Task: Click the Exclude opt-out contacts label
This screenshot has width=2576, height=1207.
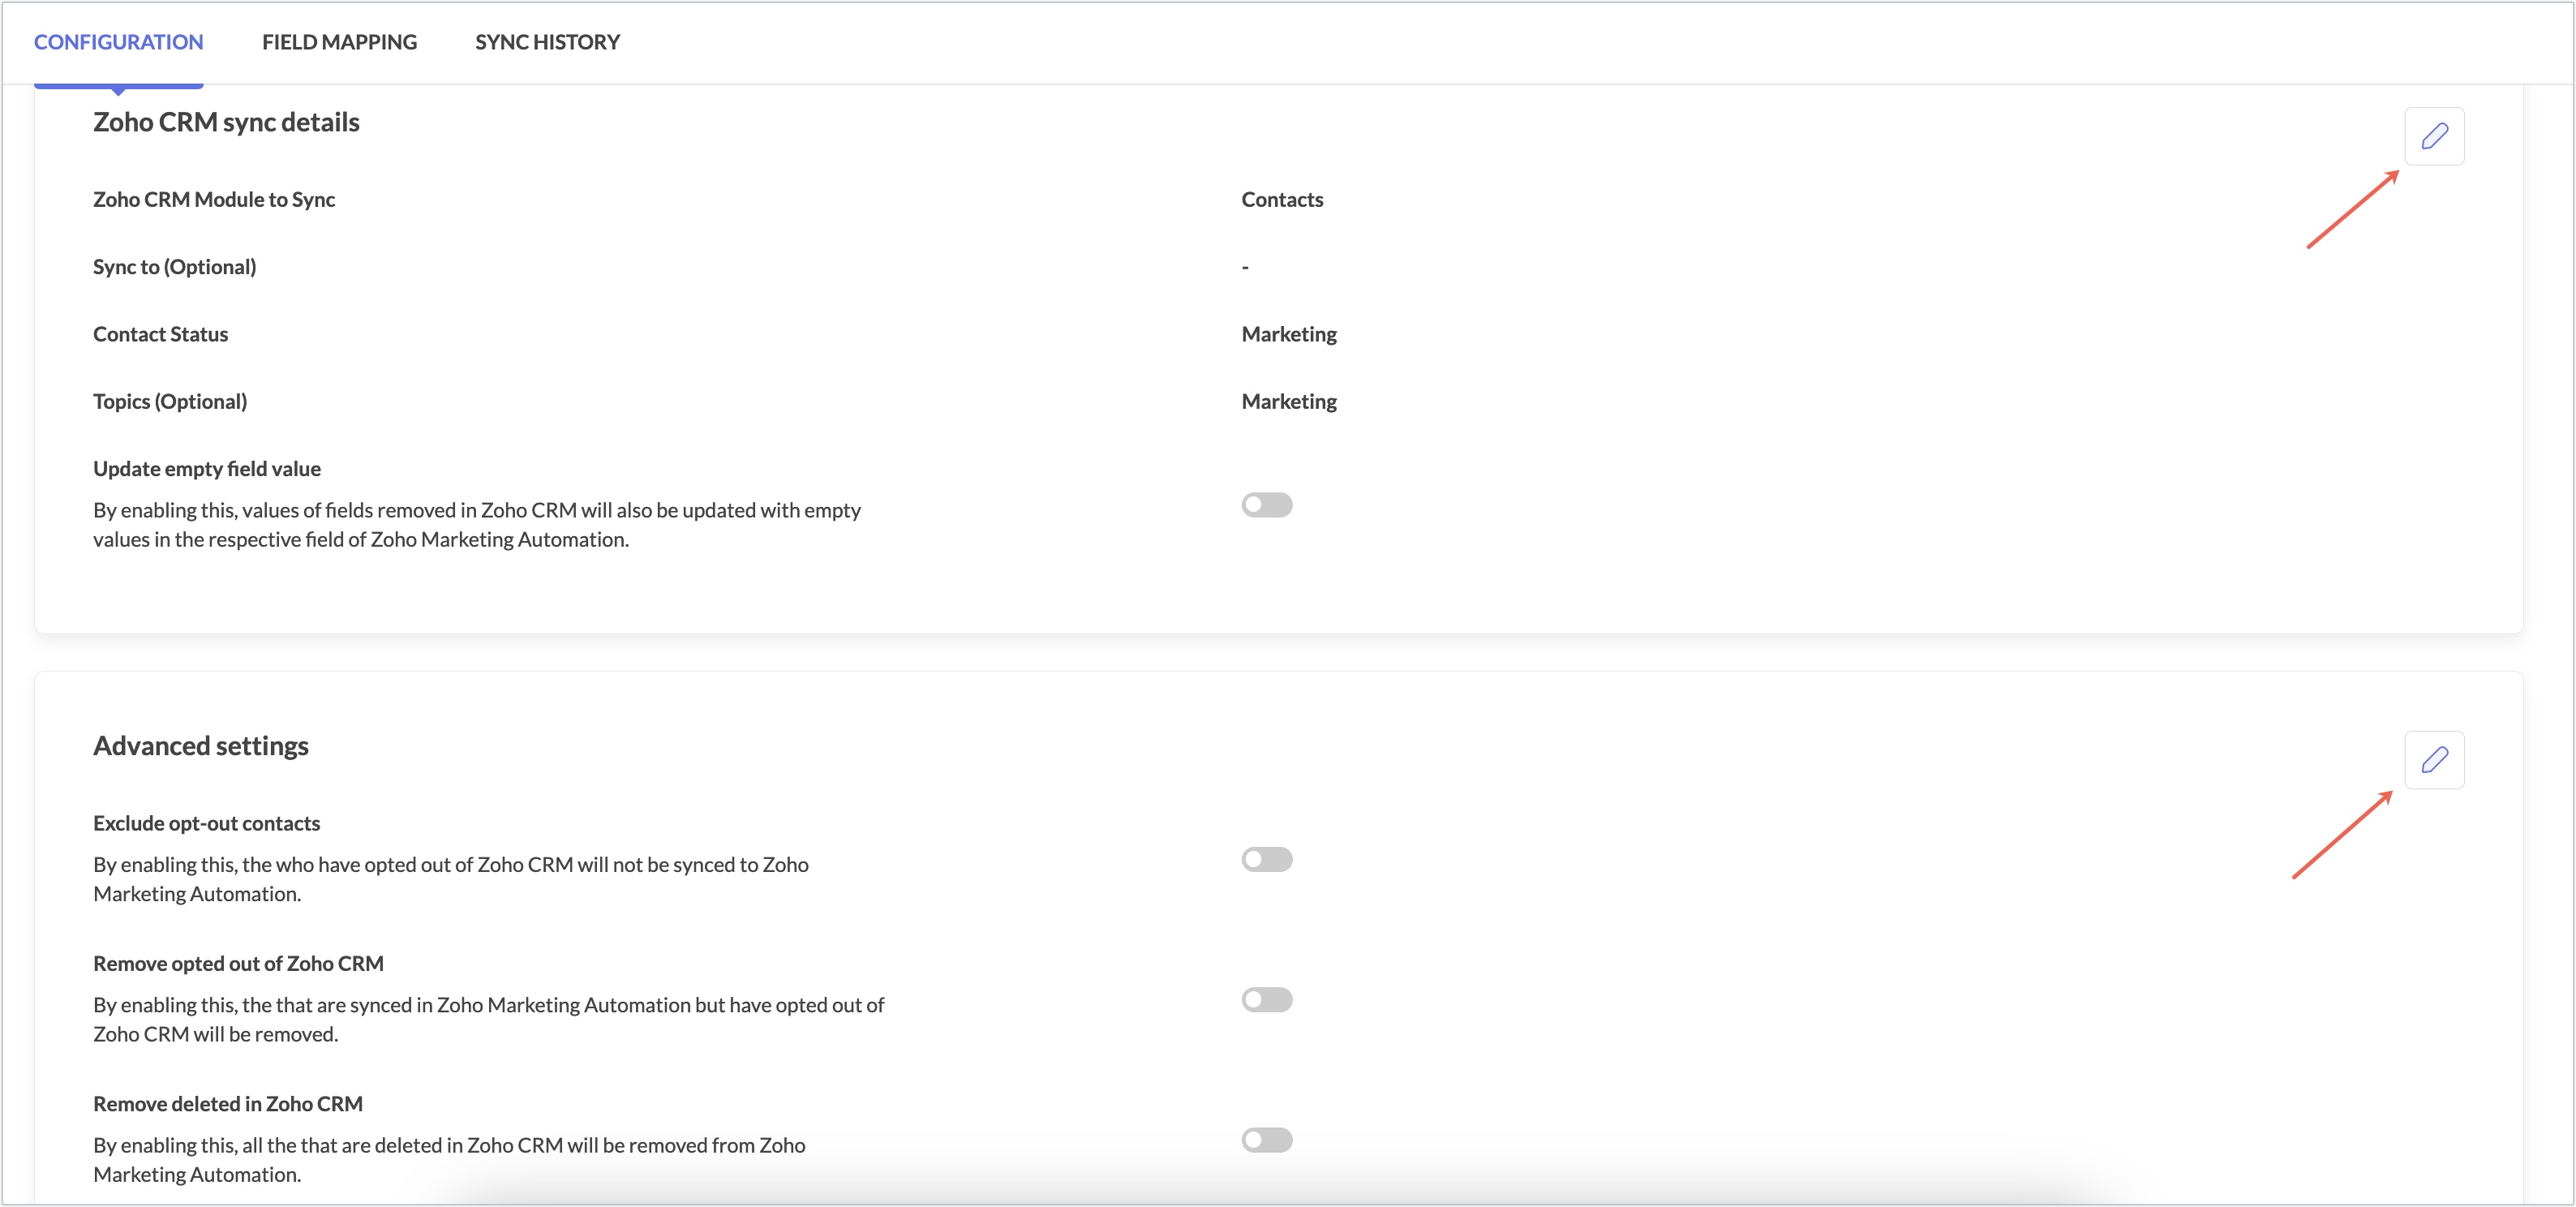Action: [207, 823]
